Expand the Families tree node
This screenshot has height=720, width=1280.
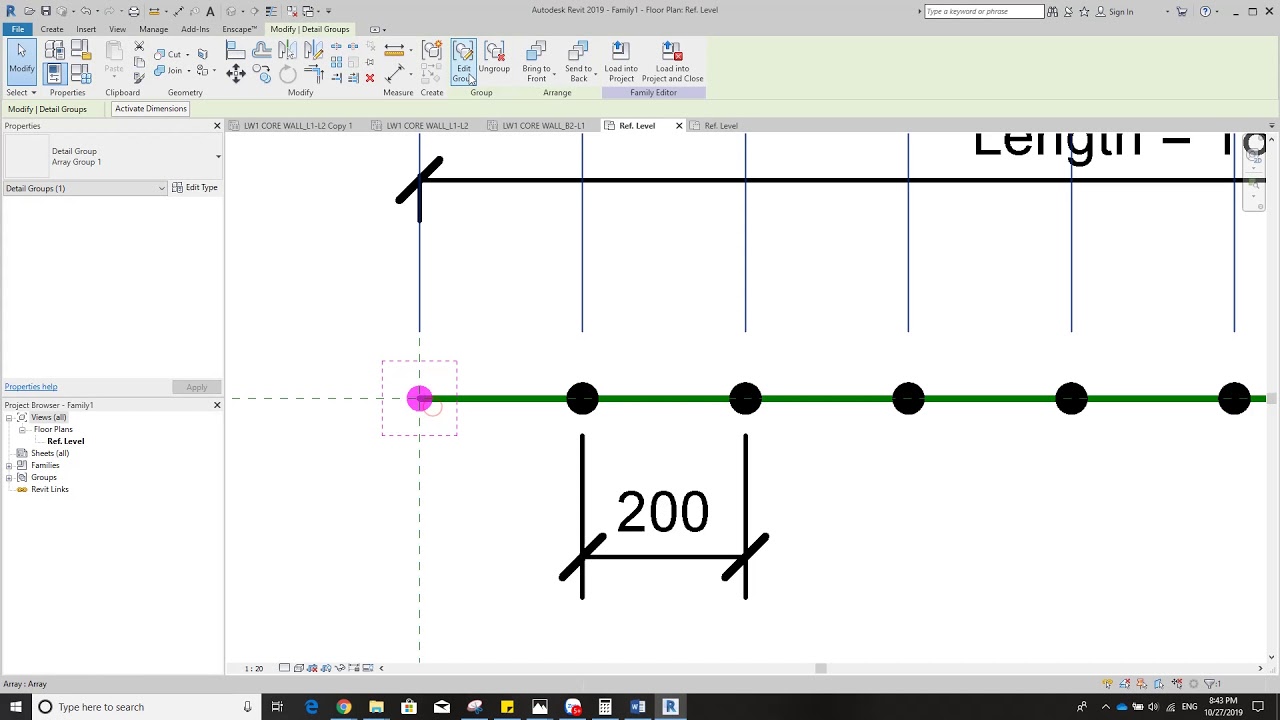coord(10,465)
